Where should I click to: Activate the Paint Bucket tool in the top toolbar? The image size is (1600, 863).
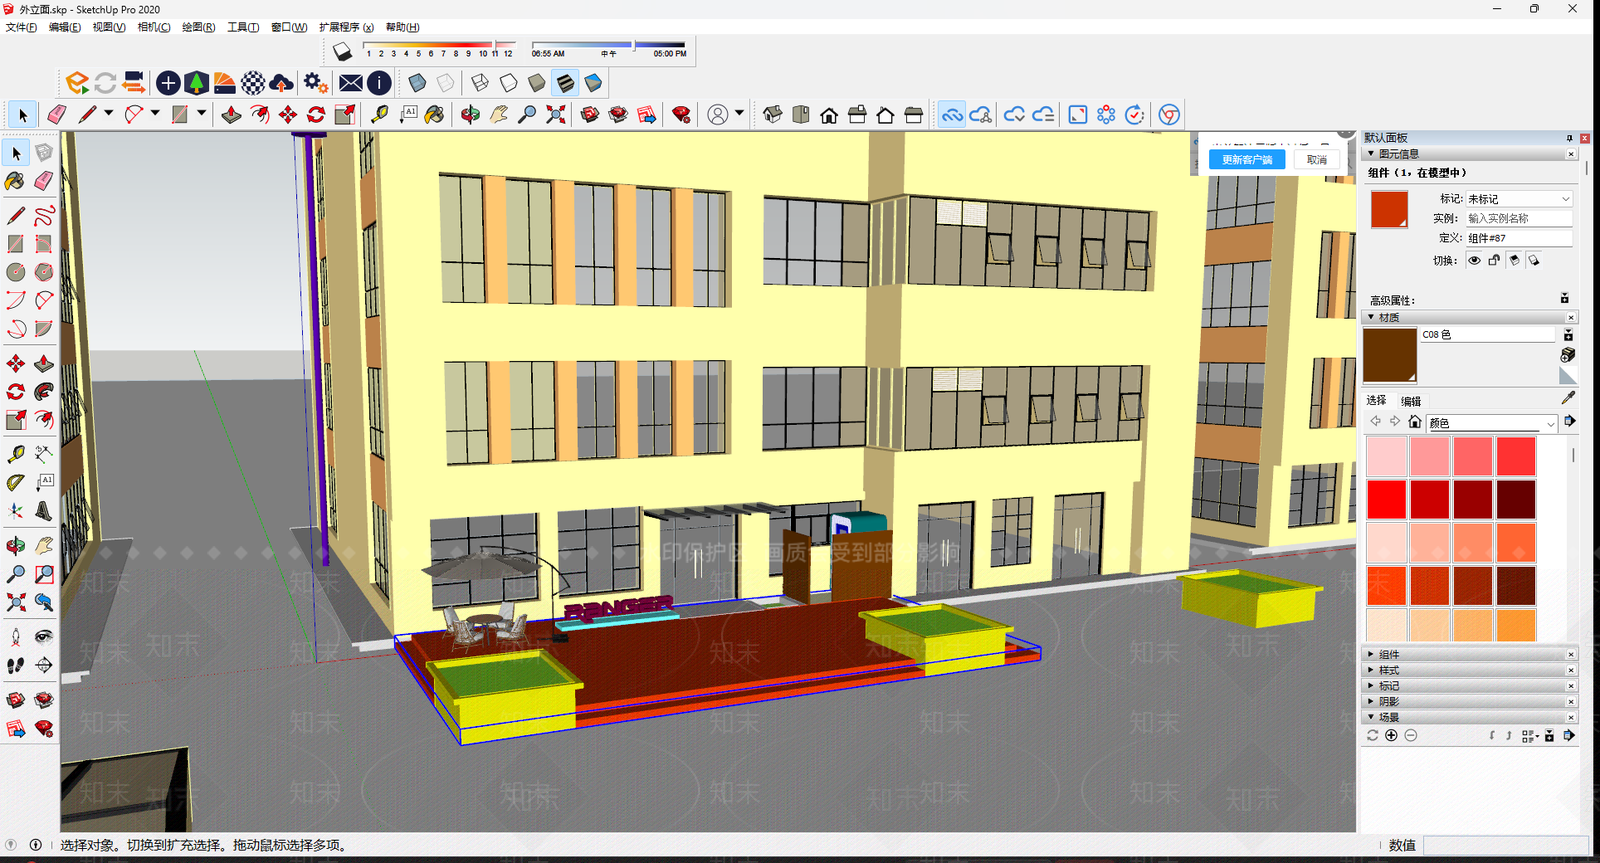[435, 115]
